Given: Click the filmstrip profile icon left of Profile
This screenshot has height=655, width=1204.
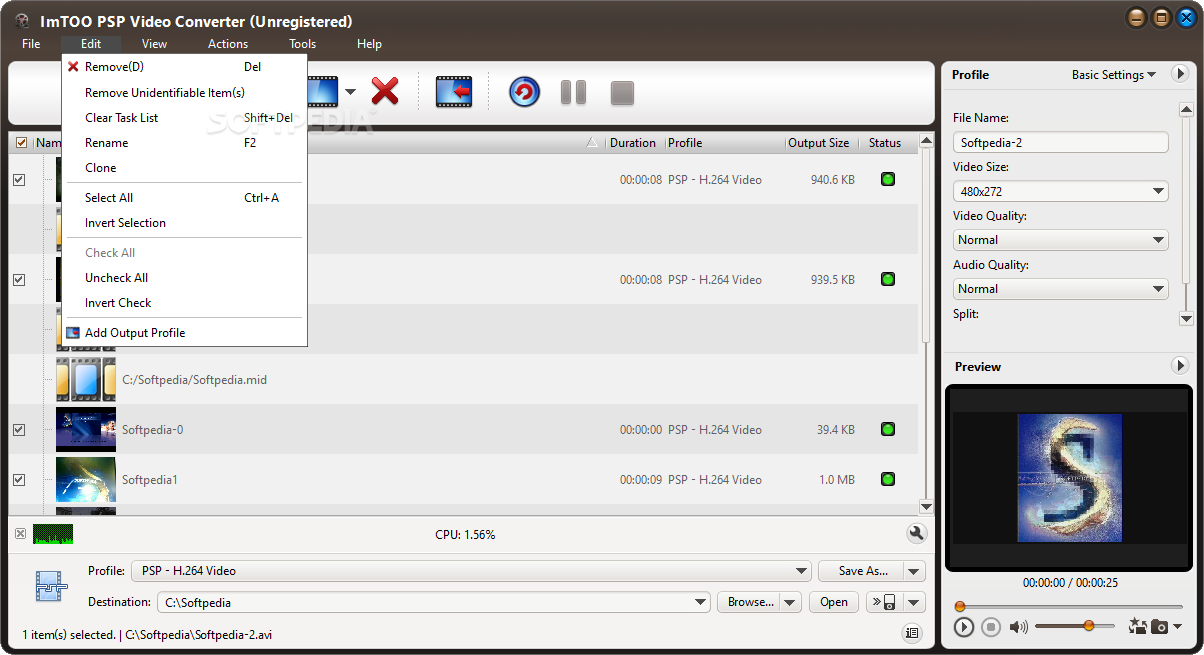Looking at the screenshot, I should (50, 586).
